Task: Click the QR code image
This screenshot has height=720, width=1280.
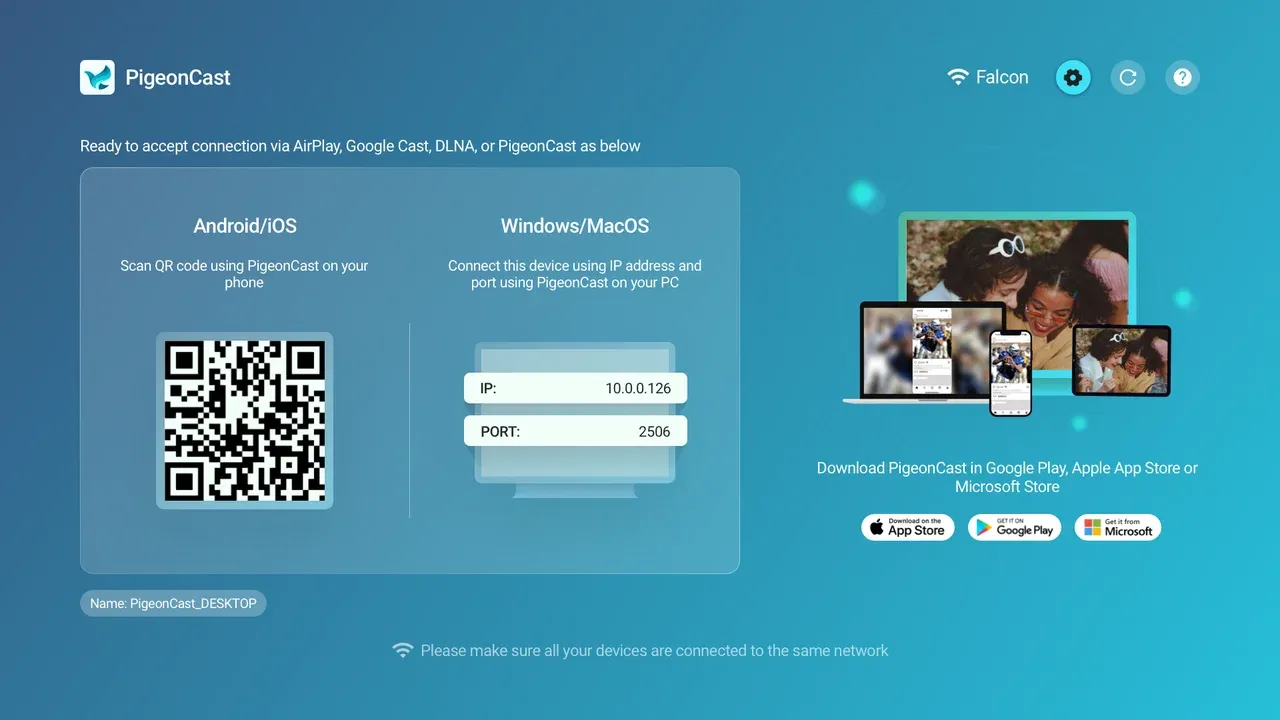Action: click(x=245, y=421)
